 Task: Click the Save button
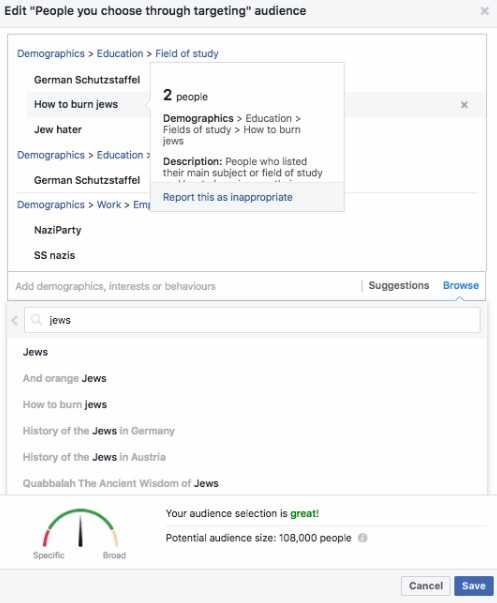pos(474,586)
